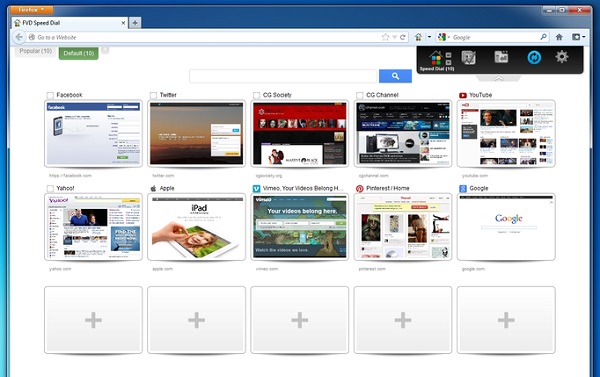Click the Firefox Home toolbar button
Screen dimensions: 600x377
click(559, 37)
